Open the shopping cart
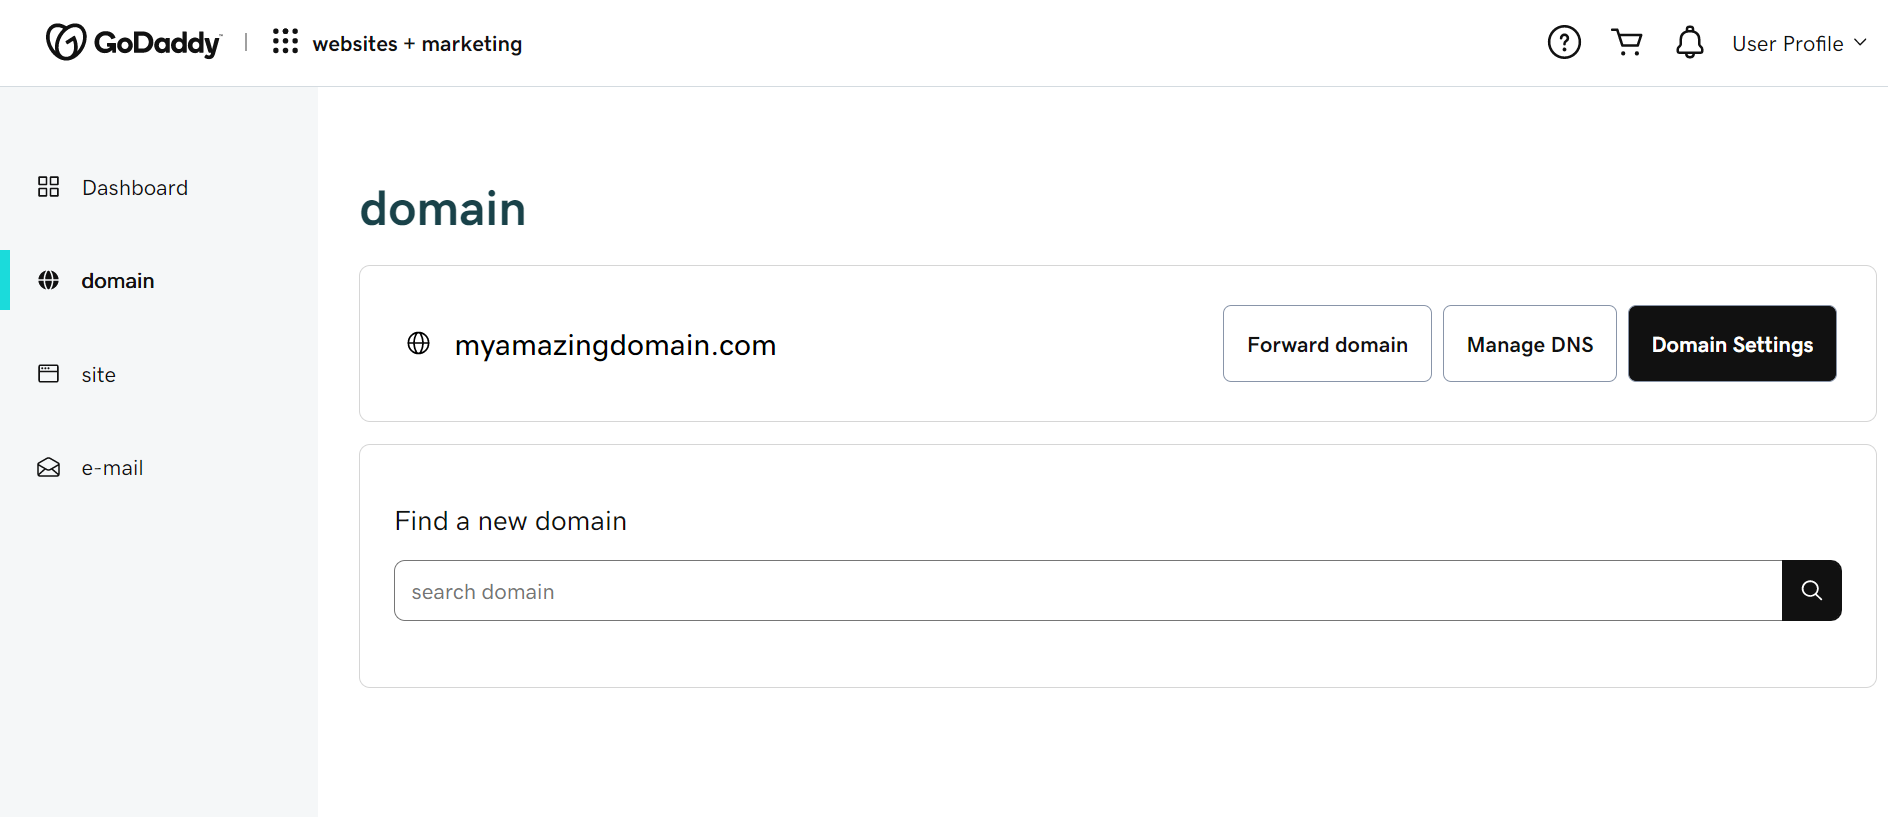 click(1627, 42)
